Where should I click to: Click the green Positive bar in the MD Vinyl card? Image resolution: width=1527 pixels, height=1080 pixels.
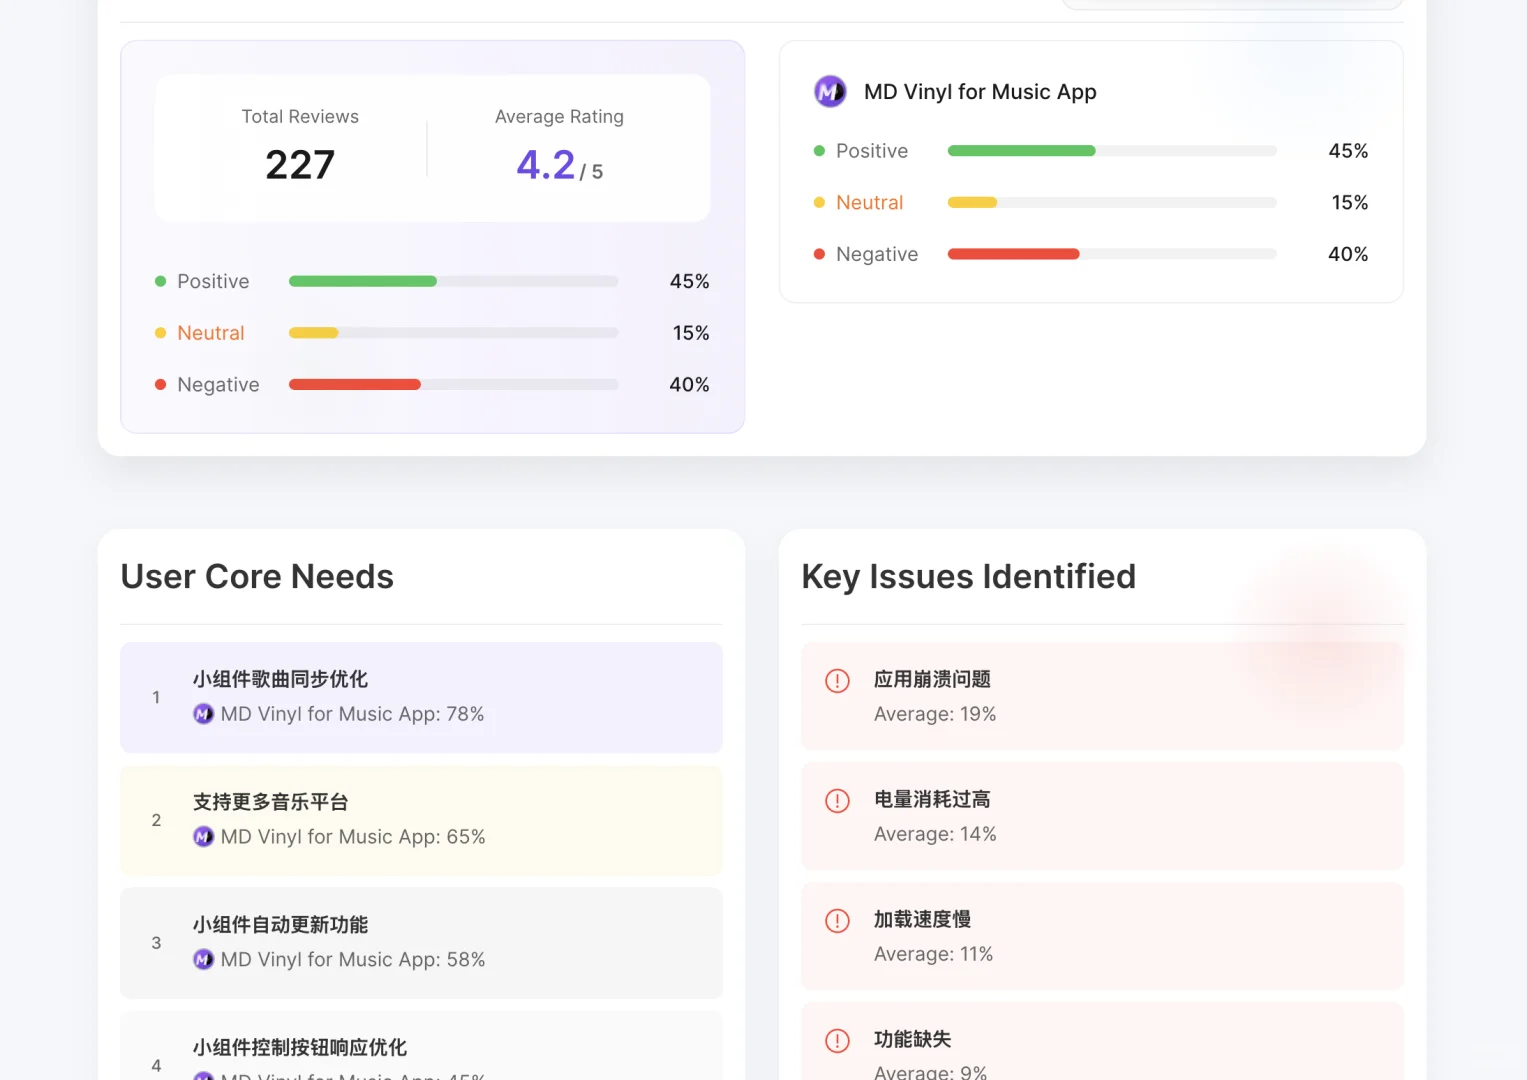[1022, 151]
